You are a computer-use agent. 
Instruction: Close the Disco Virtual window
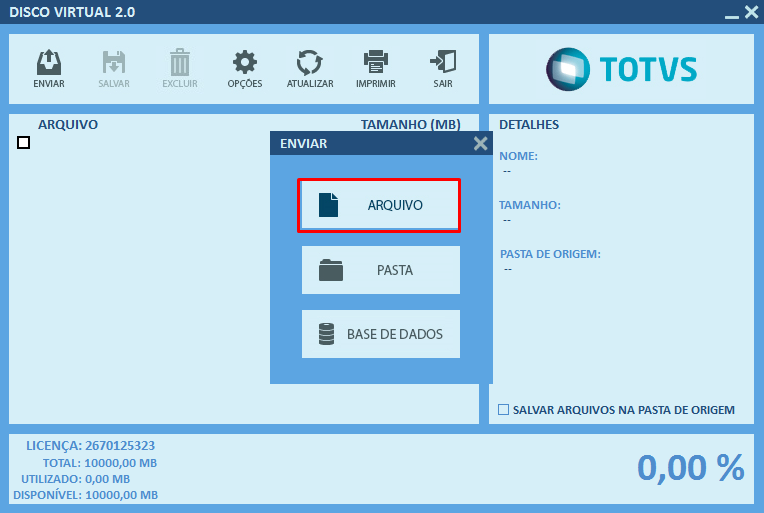click(x=751, y=12)
